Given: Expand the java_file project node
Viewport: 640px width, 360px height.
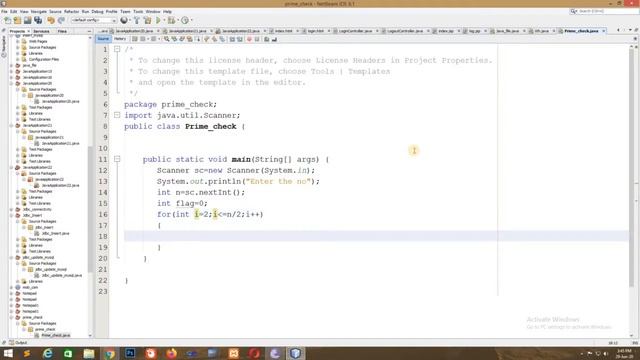Looking at the screenshot, I should pyautogui.click(x=11, y=65).
